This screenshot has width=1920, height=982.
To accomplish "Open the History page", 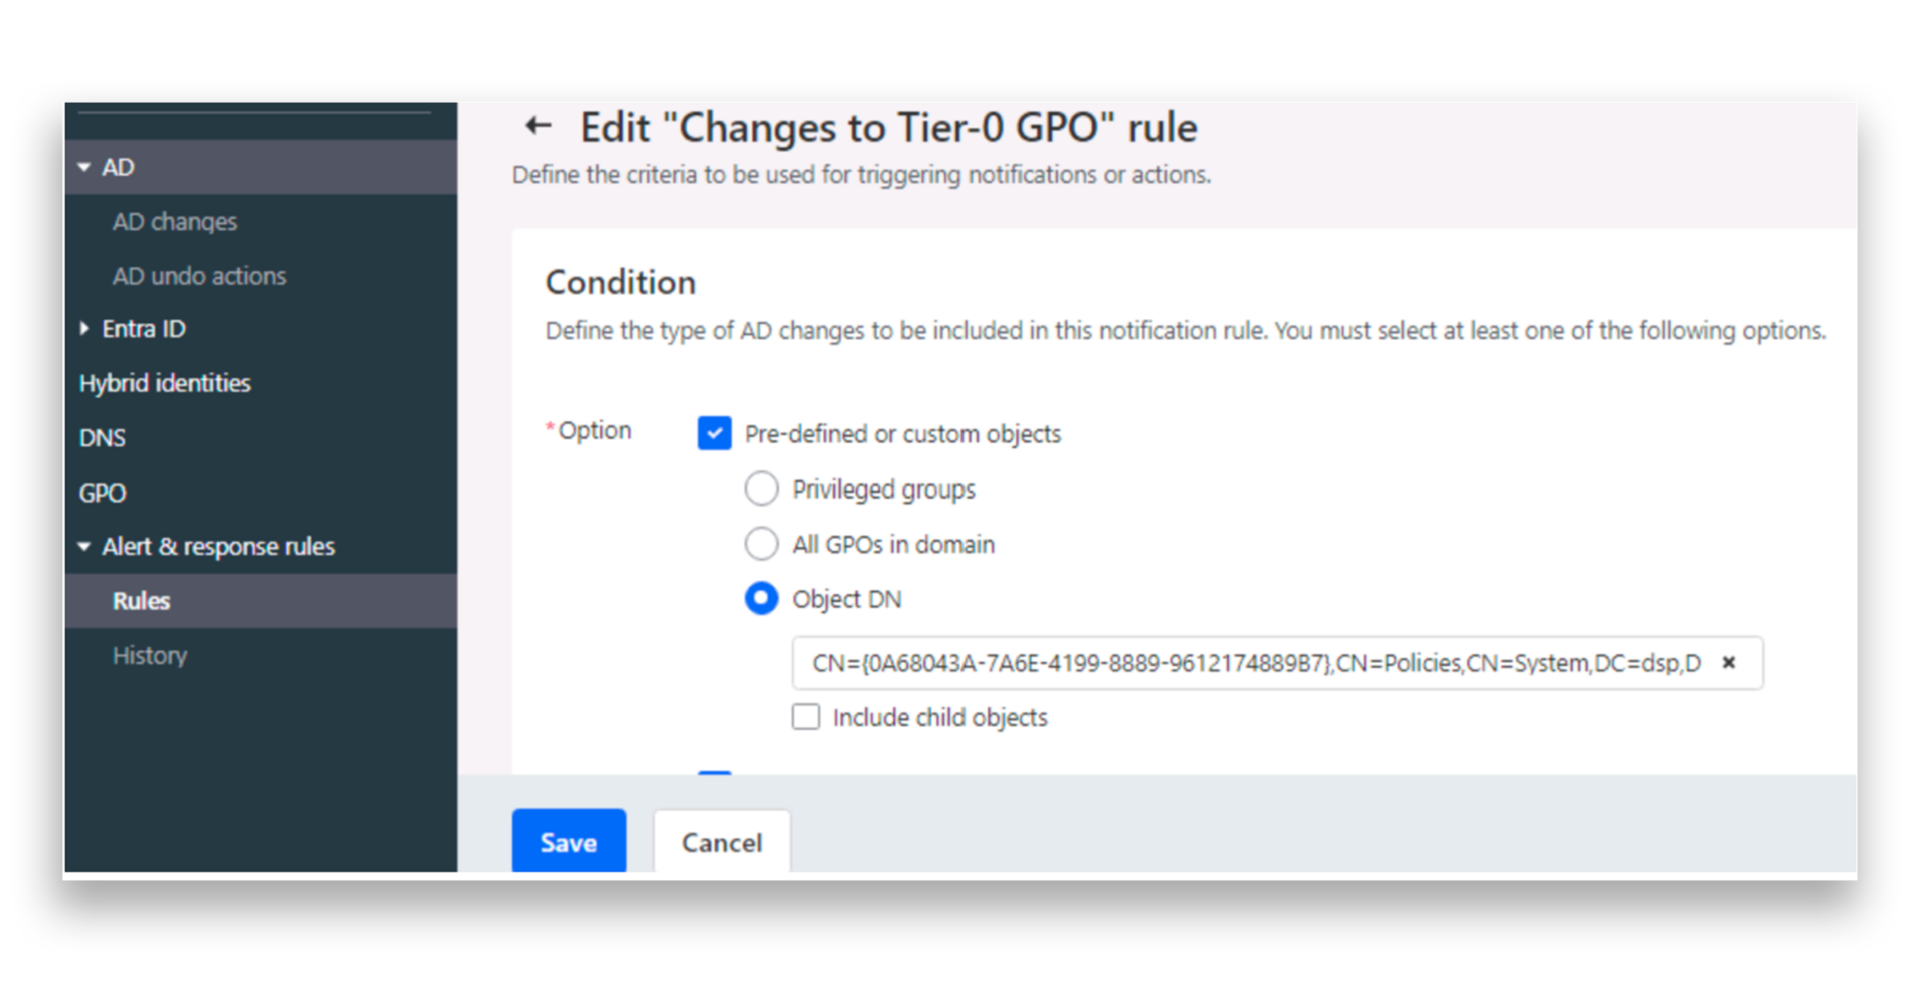I will pyautogui.click(x=149, y=655).
